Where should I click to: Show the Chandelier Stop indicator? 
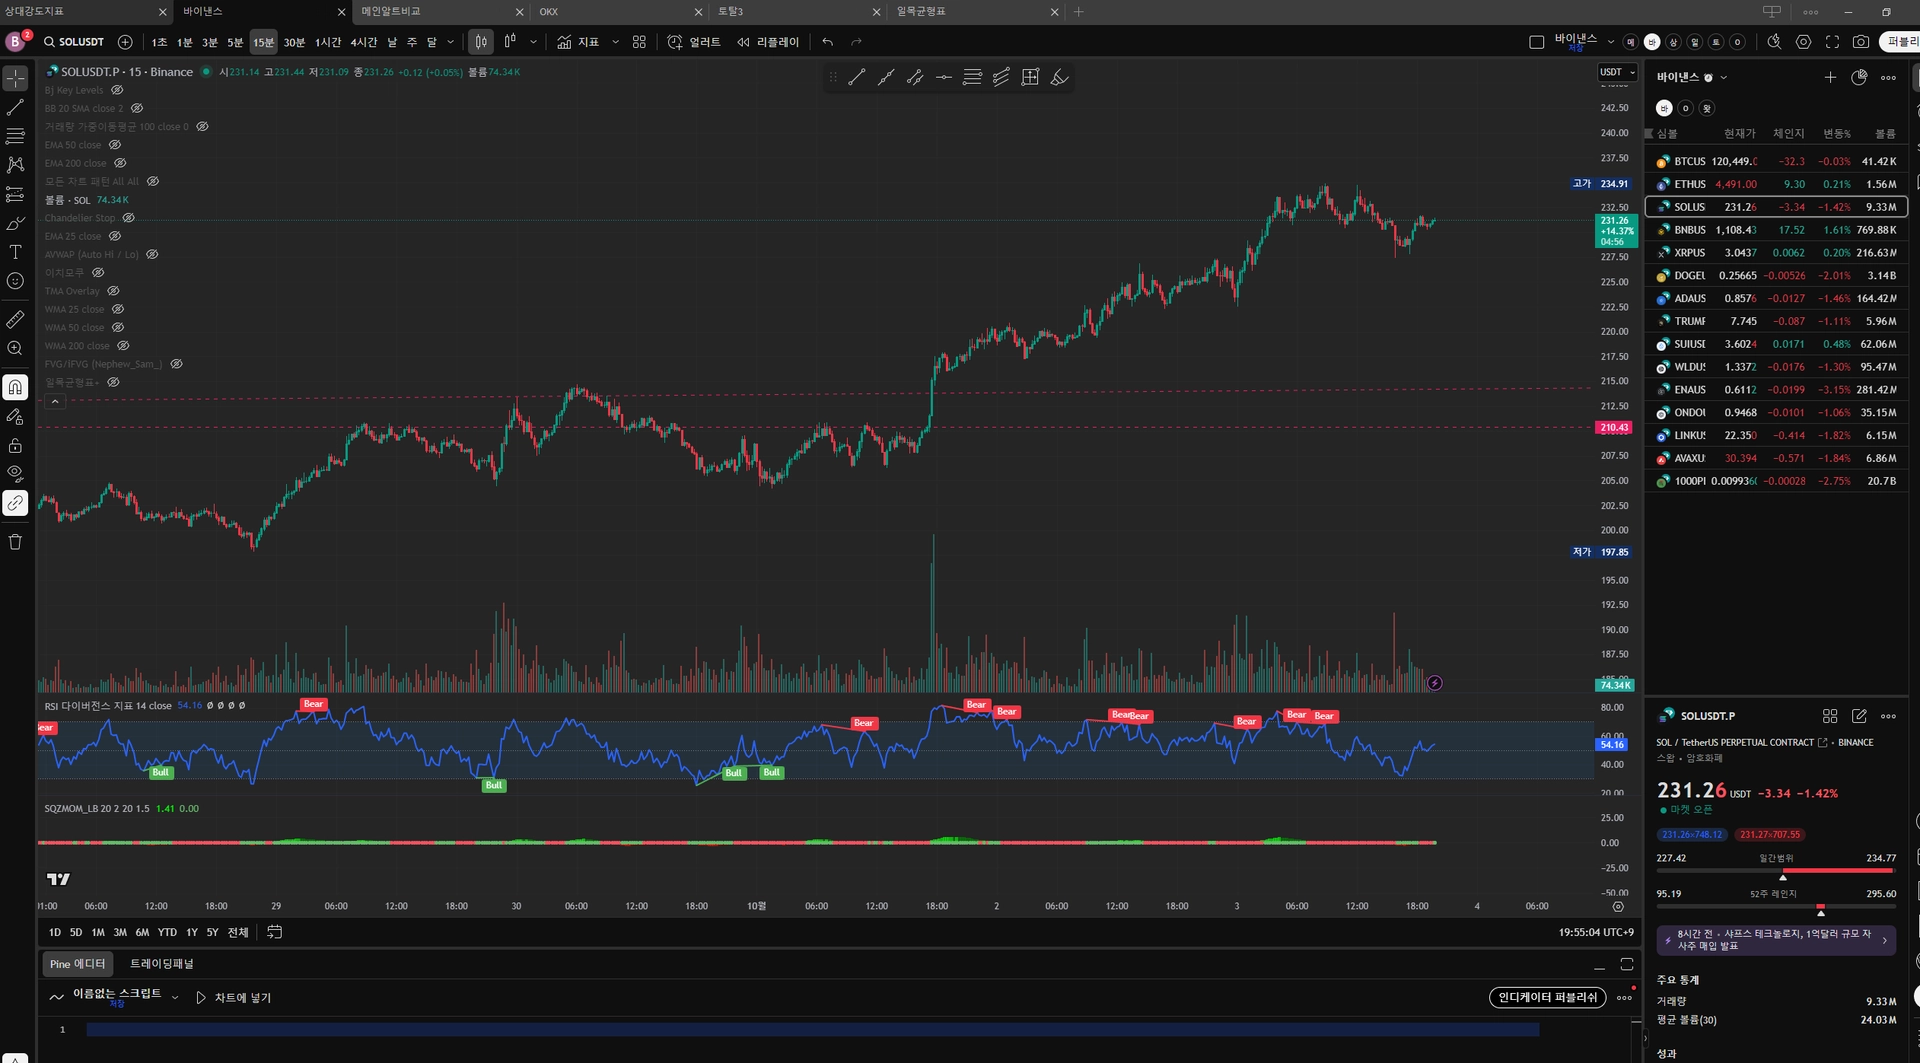click(x=129, y=218)
